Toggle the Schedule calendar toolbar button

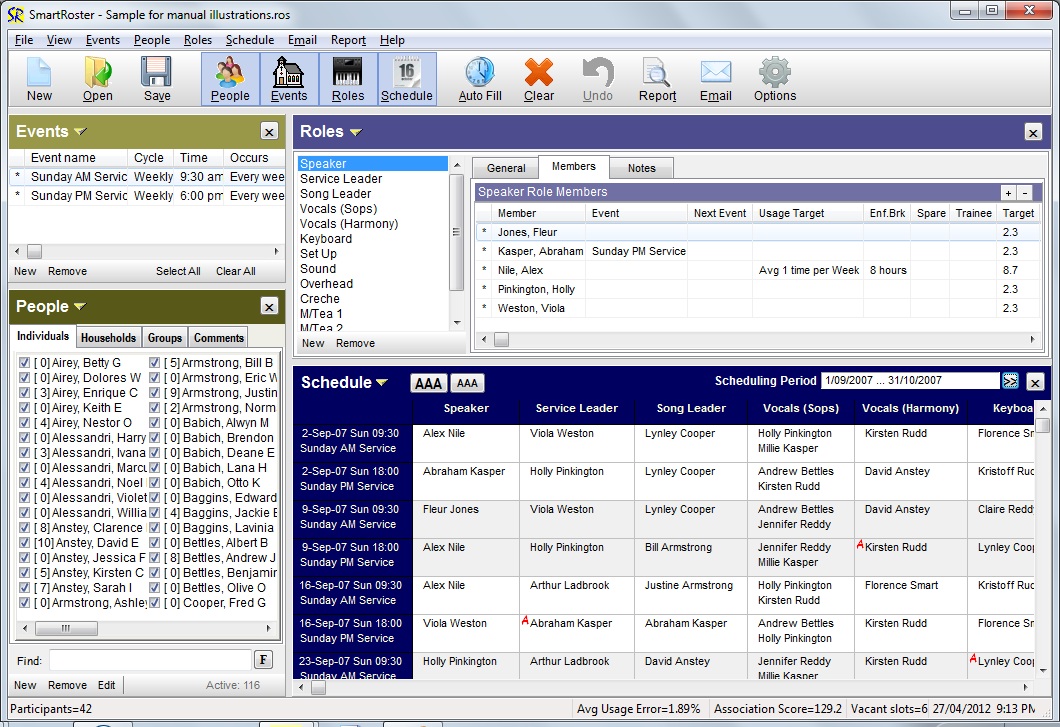pyautogui.click(x=407, y=78)
